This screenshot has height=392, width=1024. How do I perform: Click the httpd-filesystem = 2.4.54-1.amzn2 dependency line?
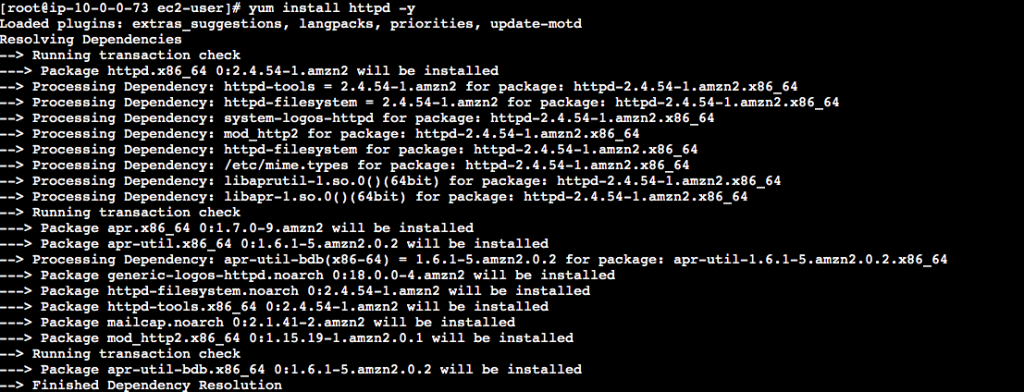pos(420,103)
